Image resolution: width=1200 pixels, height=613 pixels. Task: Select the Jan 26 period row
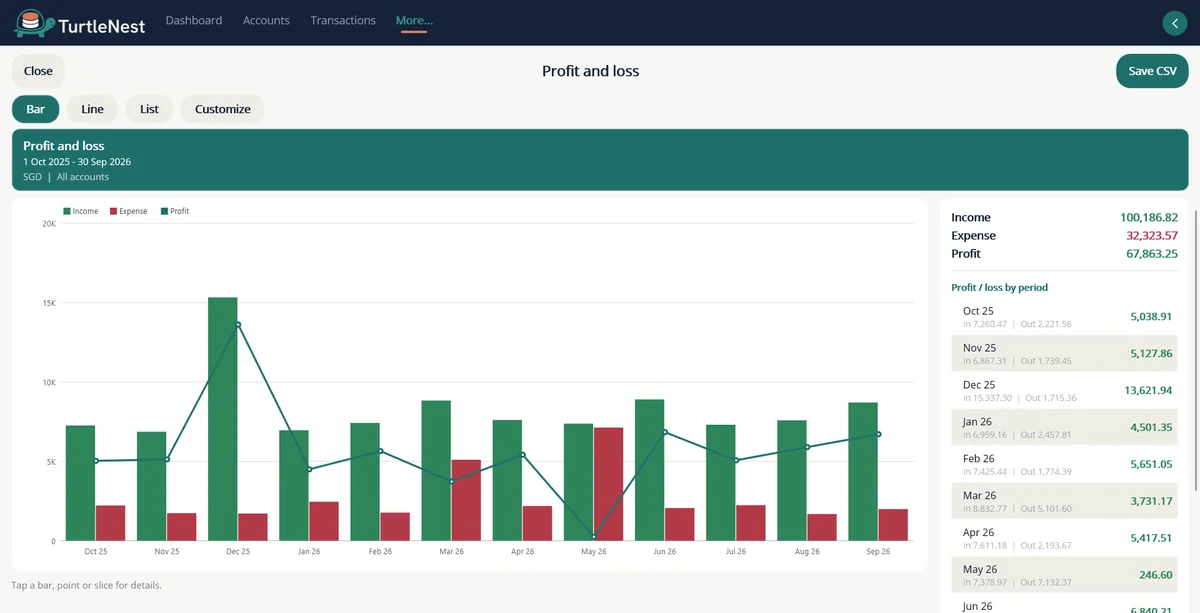click(x=1064, y=427)
